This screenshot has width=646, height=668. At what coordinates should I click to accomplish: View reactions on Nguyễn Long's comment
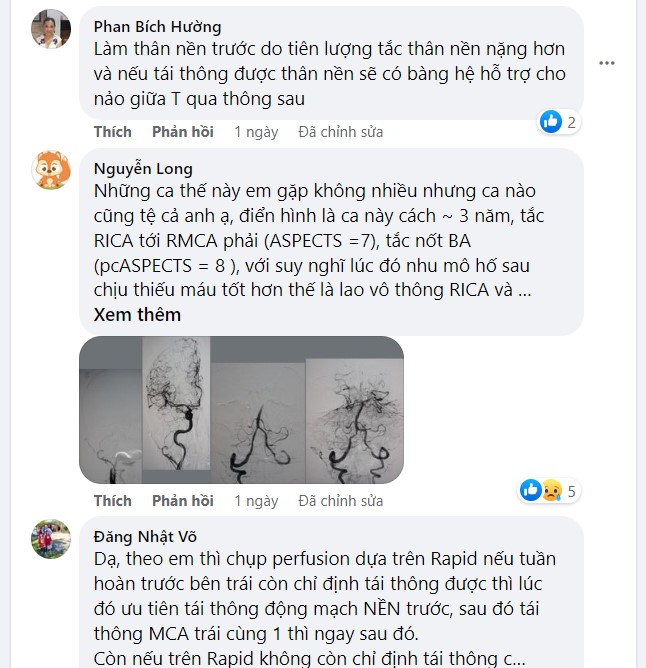click(x=549, y=491)
